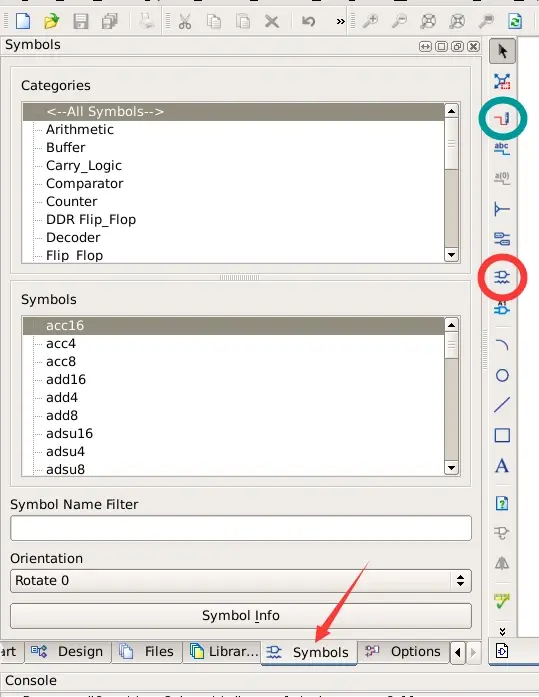The height and width of the screenshot is (697, 539).
Task: Expand hidden side toolbar tools chevron
Action: 502,632
